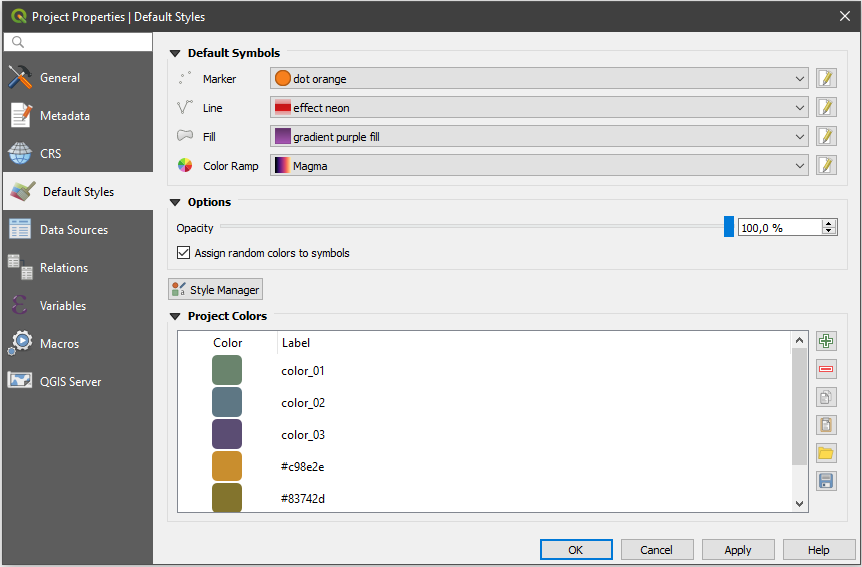Collapse the Project Colors section
This screenshot has height=567, width=862.
pos(176,317)
